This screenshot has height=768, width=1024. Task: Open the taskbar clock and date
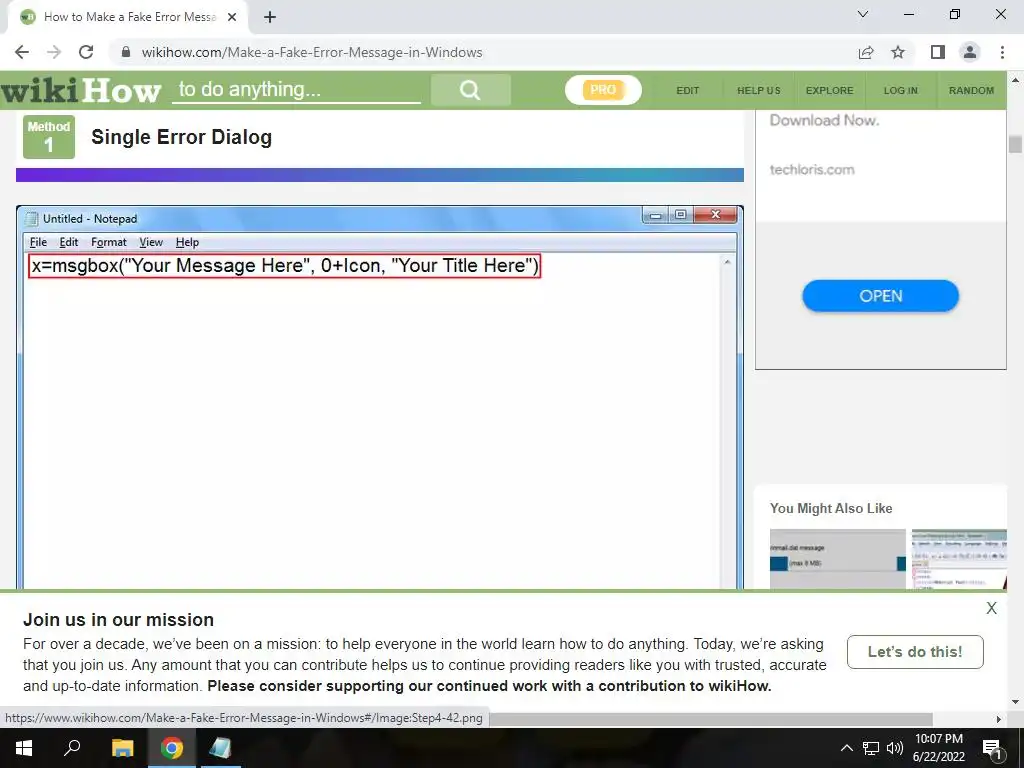pyautogui.click(x=938, y=748)
